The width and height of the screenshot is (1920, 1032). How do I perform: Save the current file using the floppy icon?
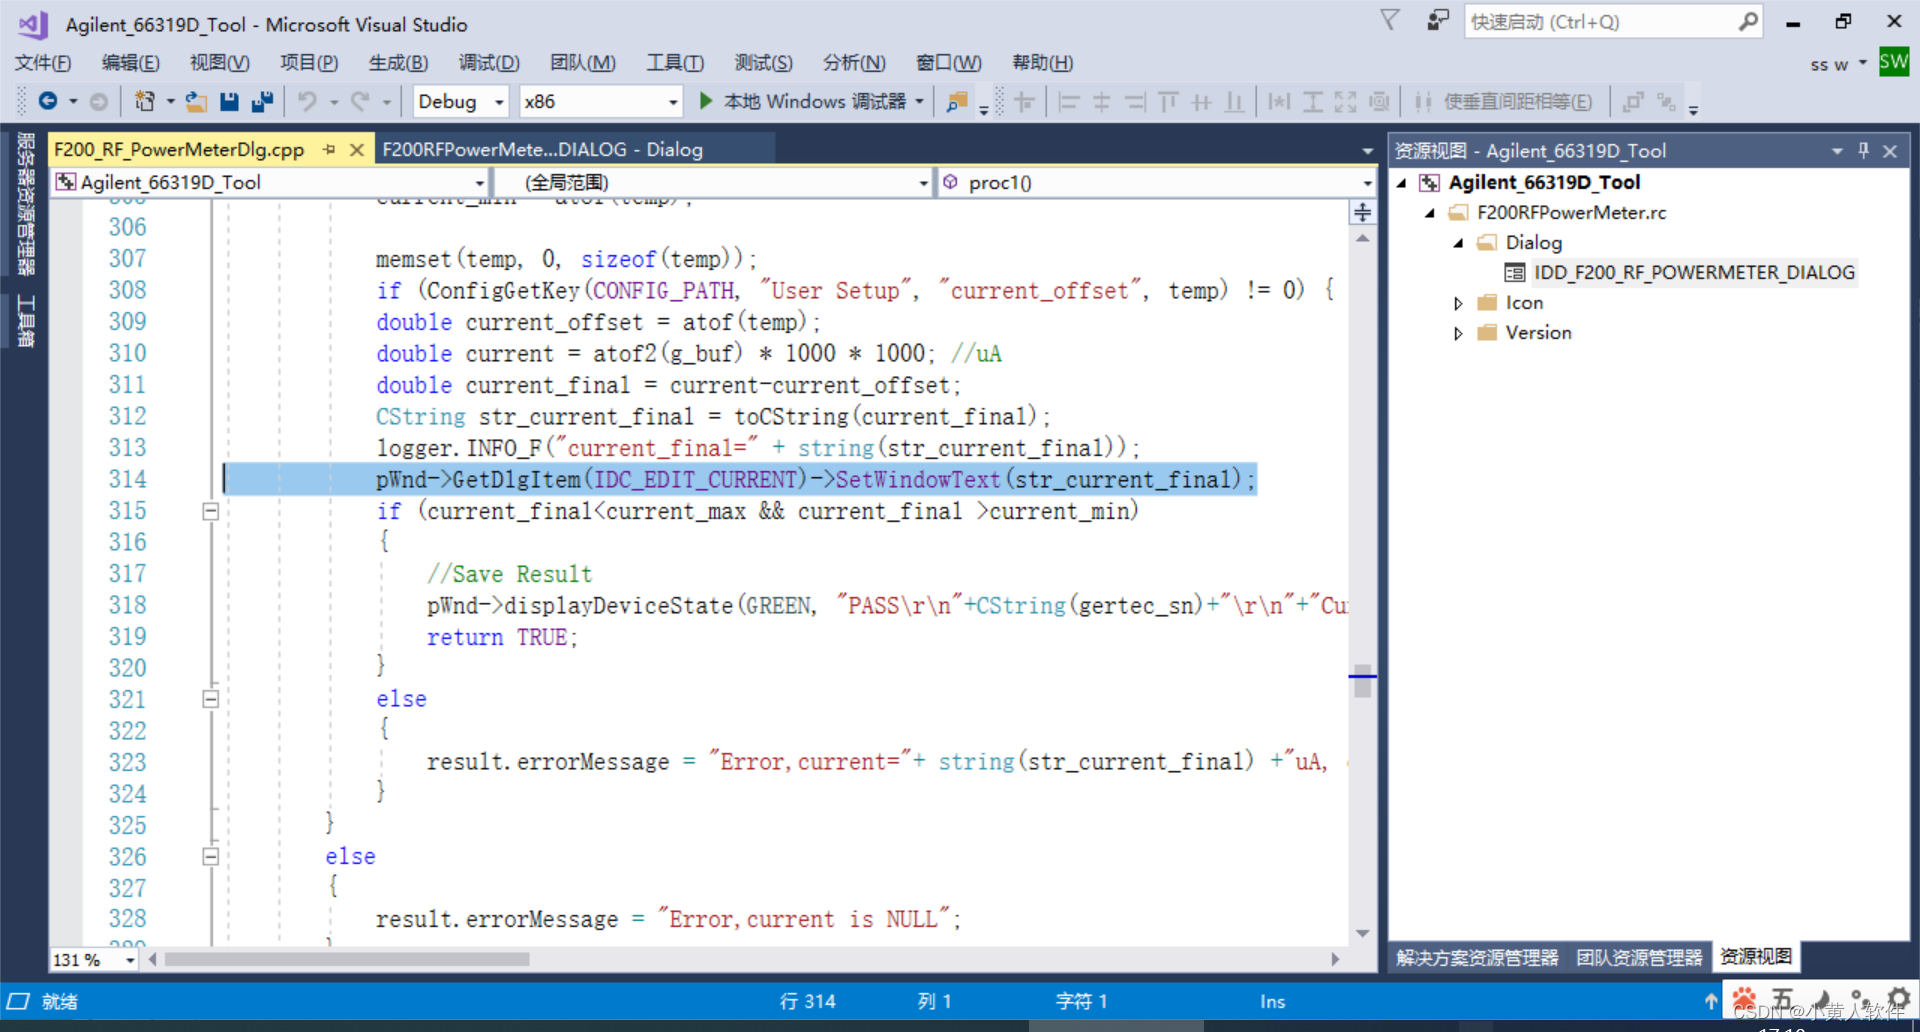click(x=229, y=101)
